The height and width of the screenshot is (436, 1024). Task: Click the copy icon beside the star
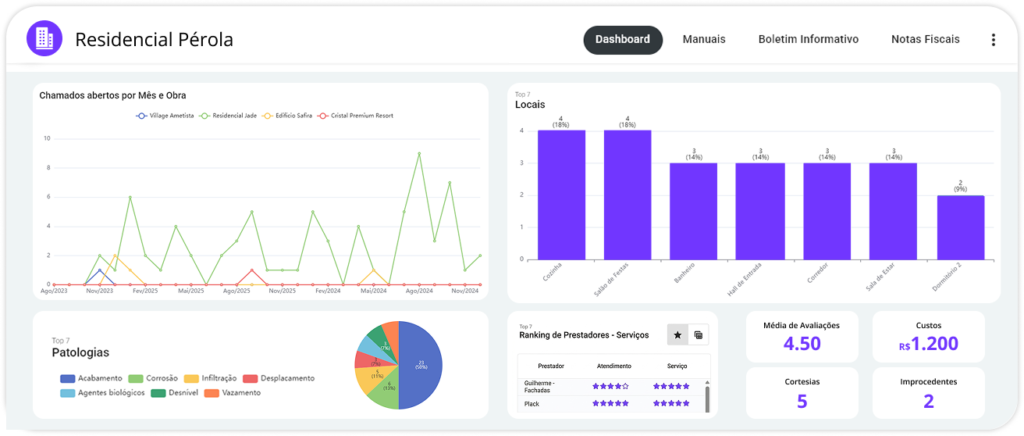699,334
